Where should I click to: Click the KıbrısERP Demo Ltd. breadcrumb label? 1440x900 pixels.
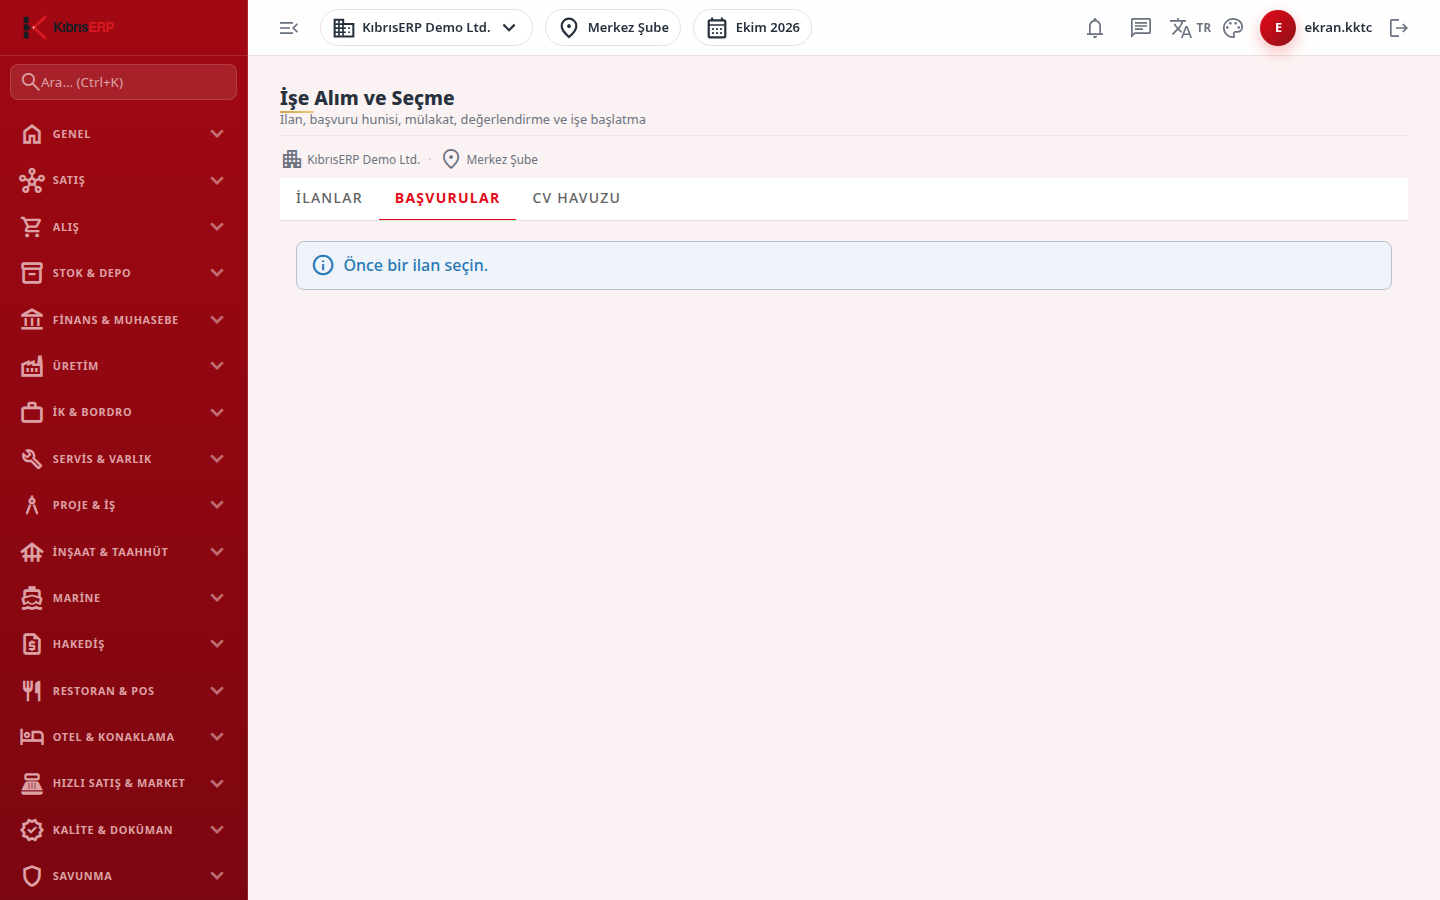point(363,160)
